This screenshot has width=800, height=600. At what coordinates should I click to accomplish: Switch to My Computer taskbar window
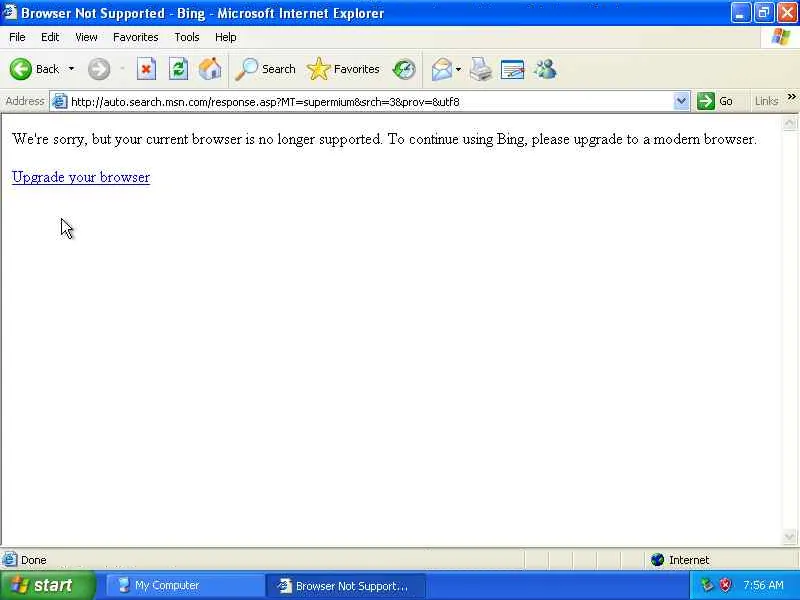point(185,586)
